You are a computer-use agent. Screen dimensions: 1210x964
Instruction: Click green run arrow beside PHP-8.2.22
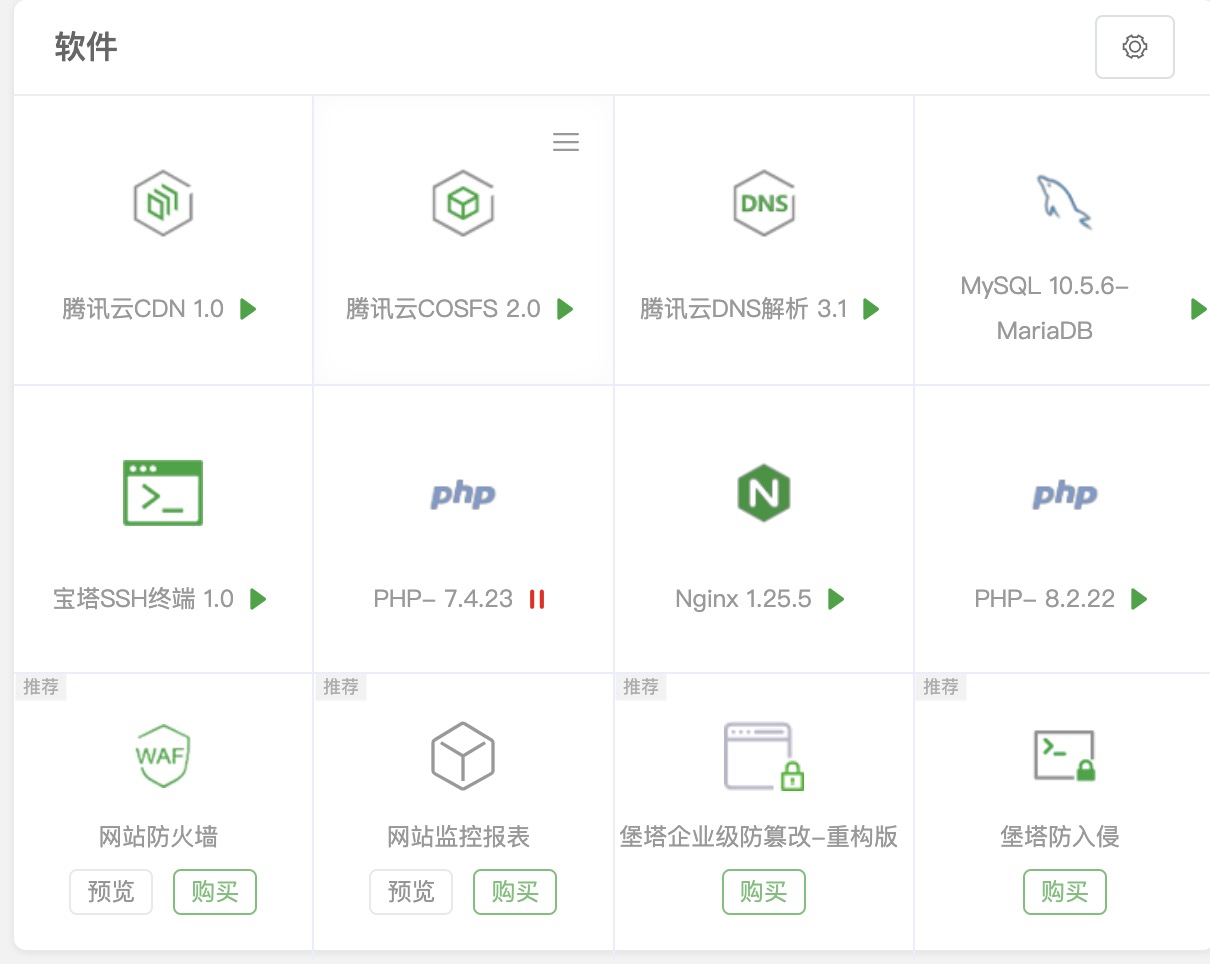pos(1139,599)
